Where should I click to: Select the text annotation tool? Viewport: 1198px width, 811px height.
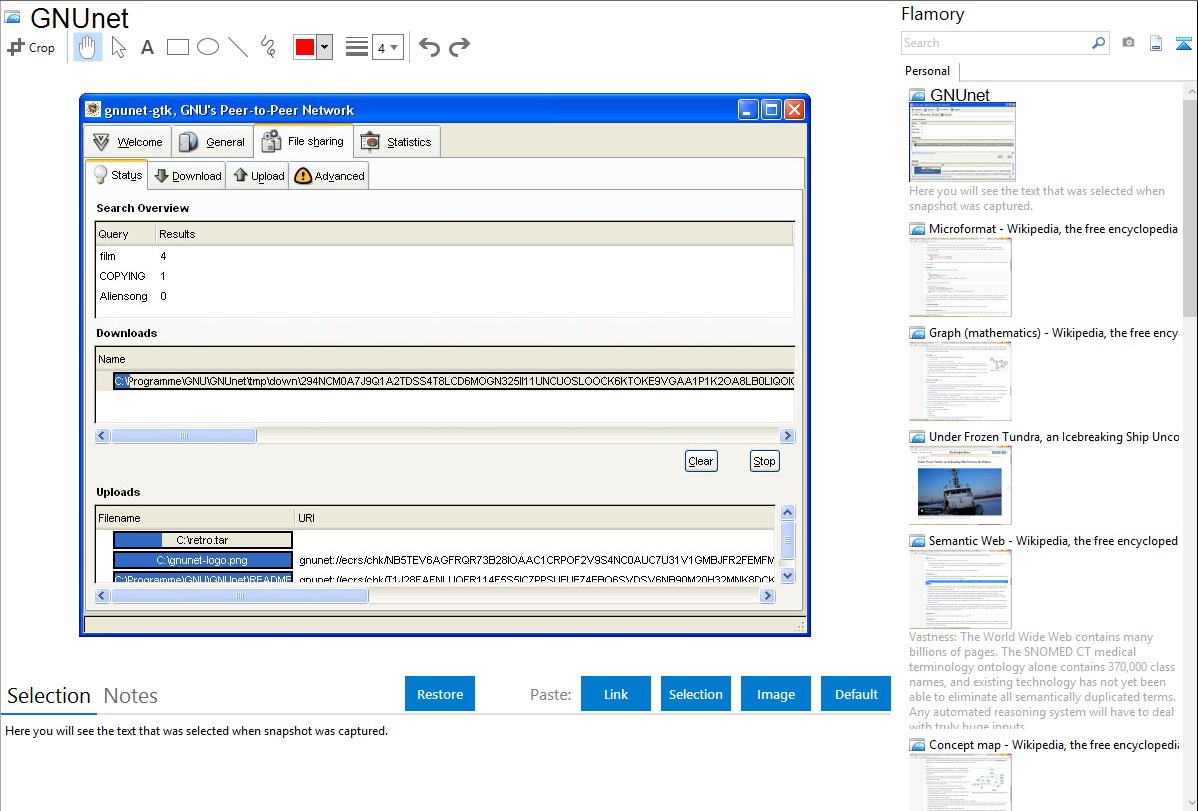tap(147, 47)
